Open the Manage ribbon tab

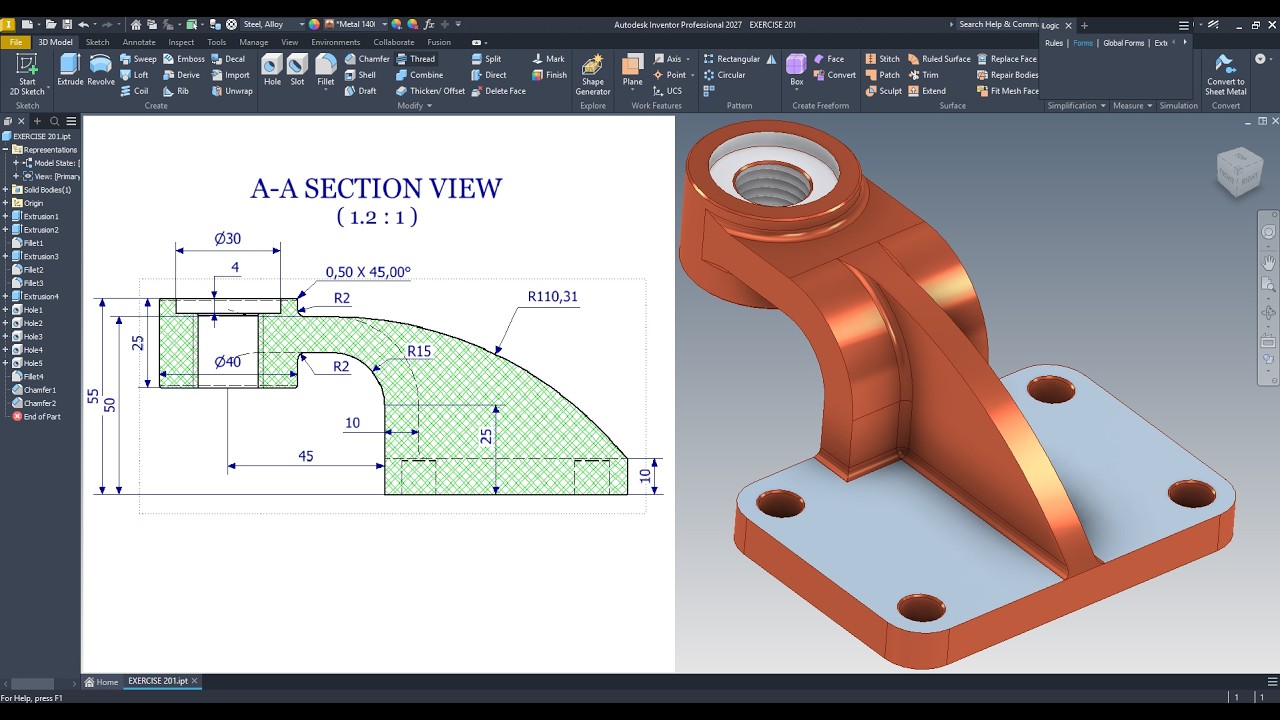click(x=253, y=42)
